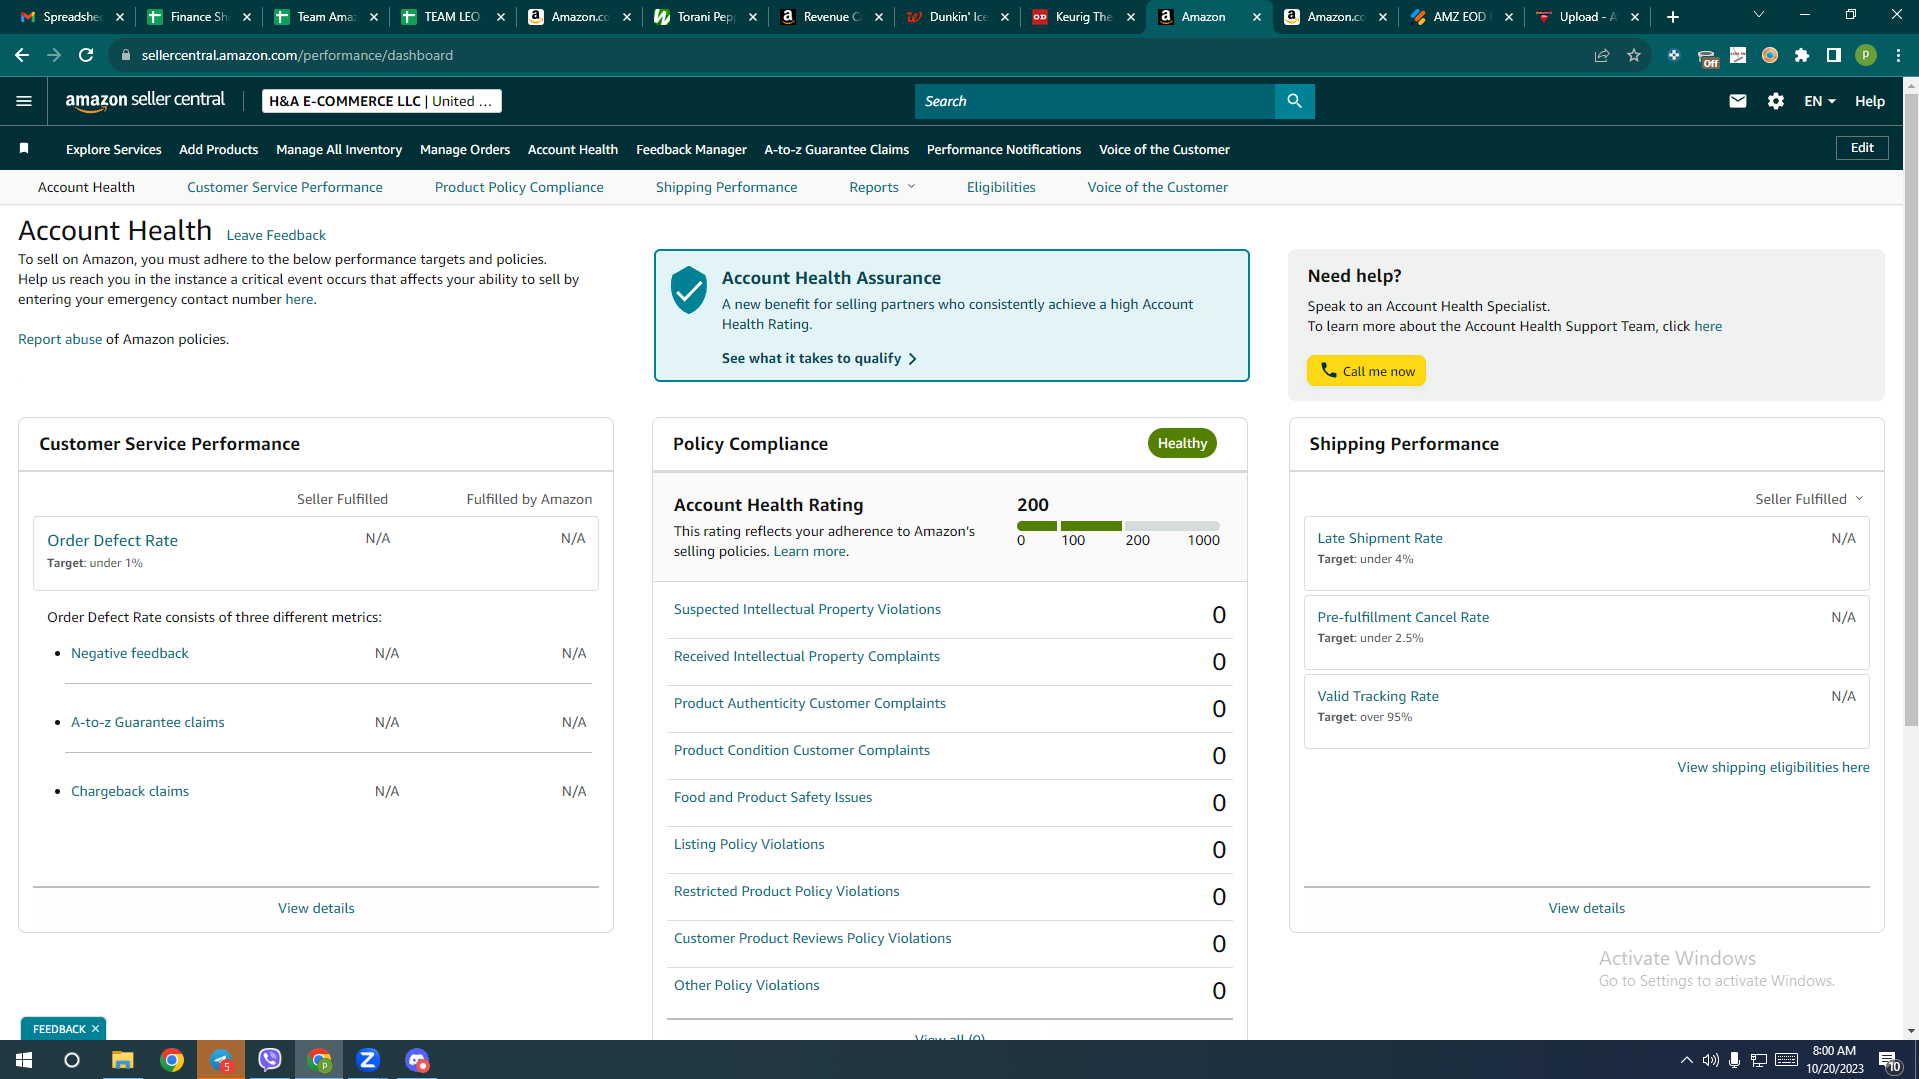Click the amazon seller central logo
Image resolution: width=1919 pixels, height=1079 pixels.
145,101
